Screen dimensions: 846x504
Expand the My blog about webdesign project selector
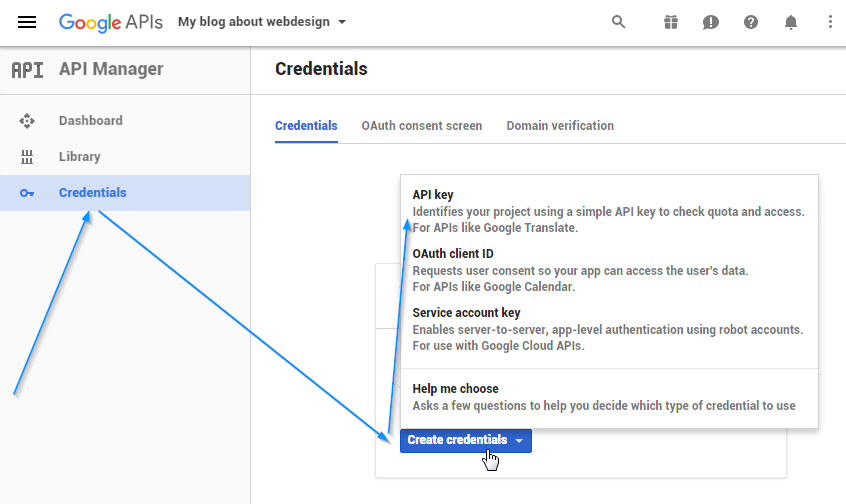pyautogui.click(x=262, y=22)
